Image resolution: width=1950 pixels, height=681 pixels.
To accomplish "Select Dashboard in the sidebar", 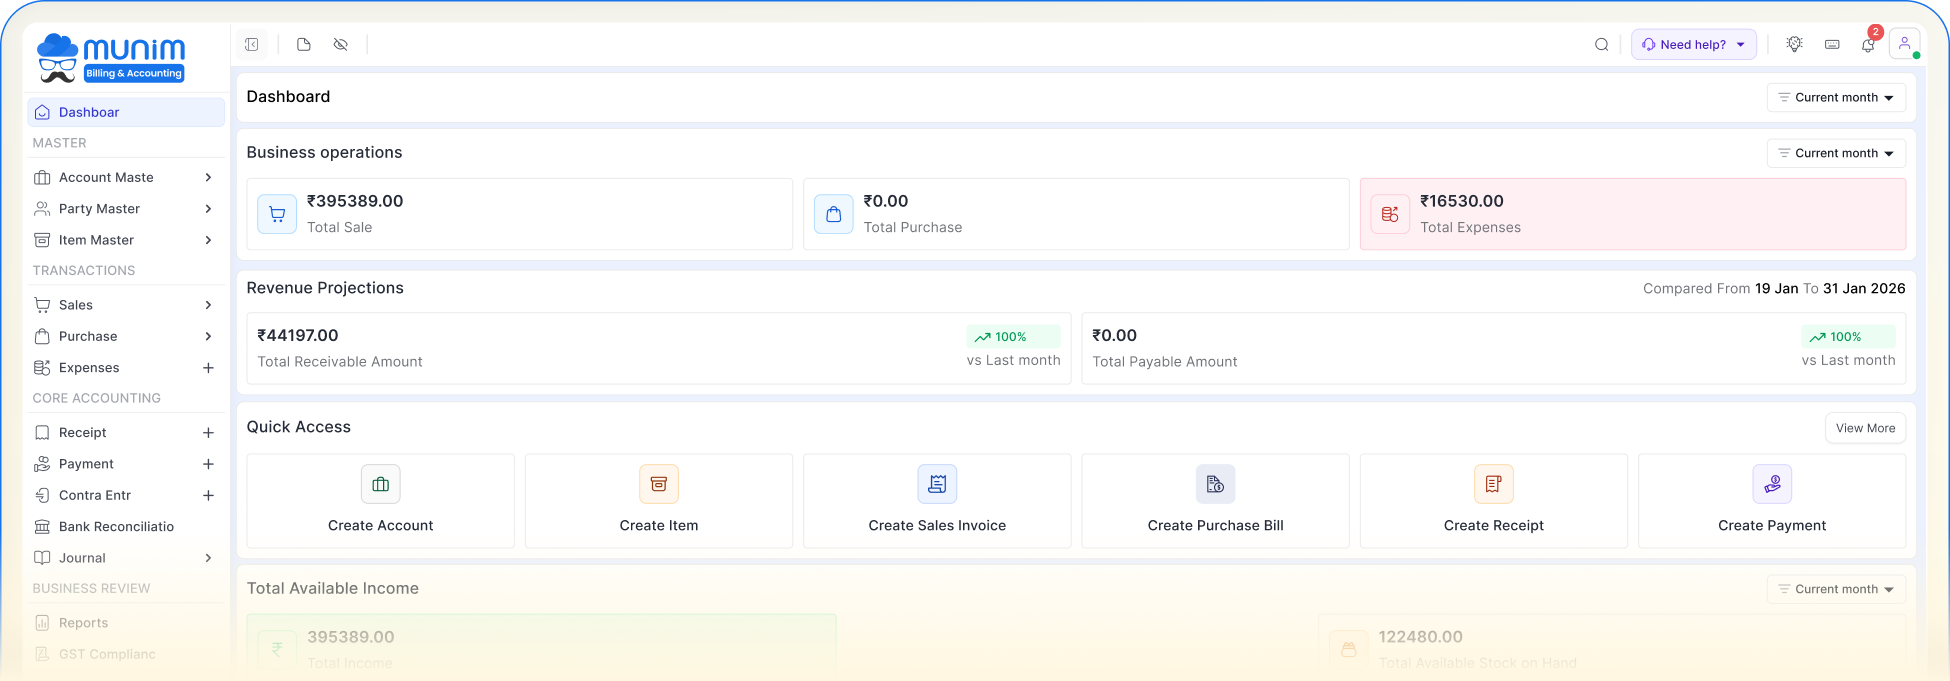I will 126,113.
